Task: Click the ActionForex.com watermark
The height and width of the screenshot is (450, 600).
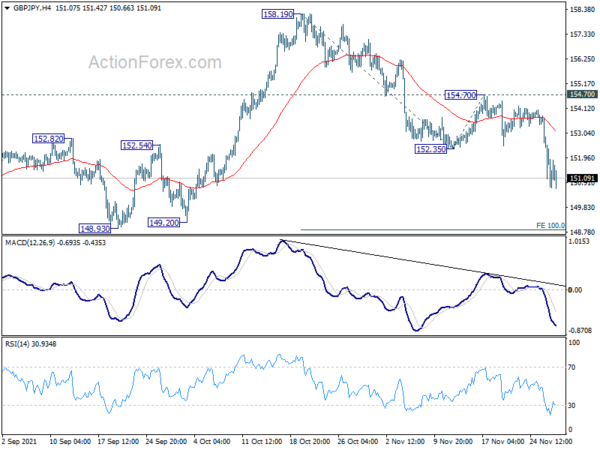Action: [x=155, y=62]
